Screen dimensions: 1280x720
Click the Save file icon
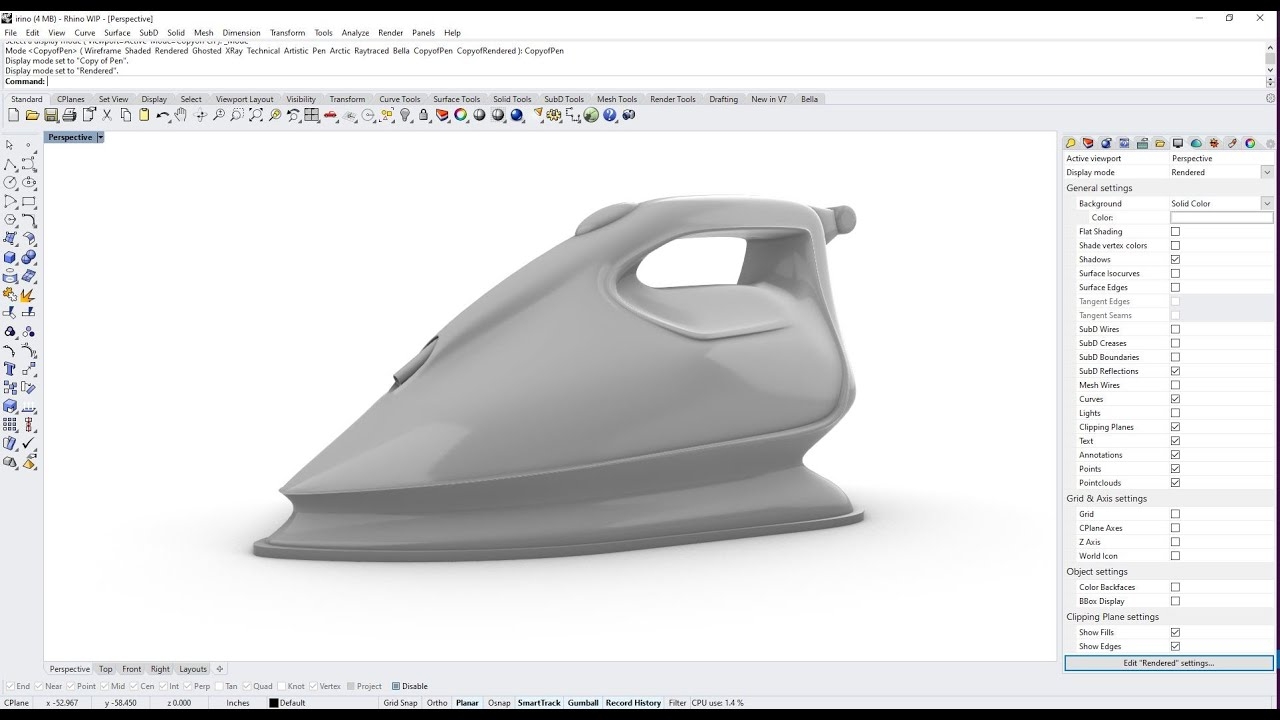51,116
